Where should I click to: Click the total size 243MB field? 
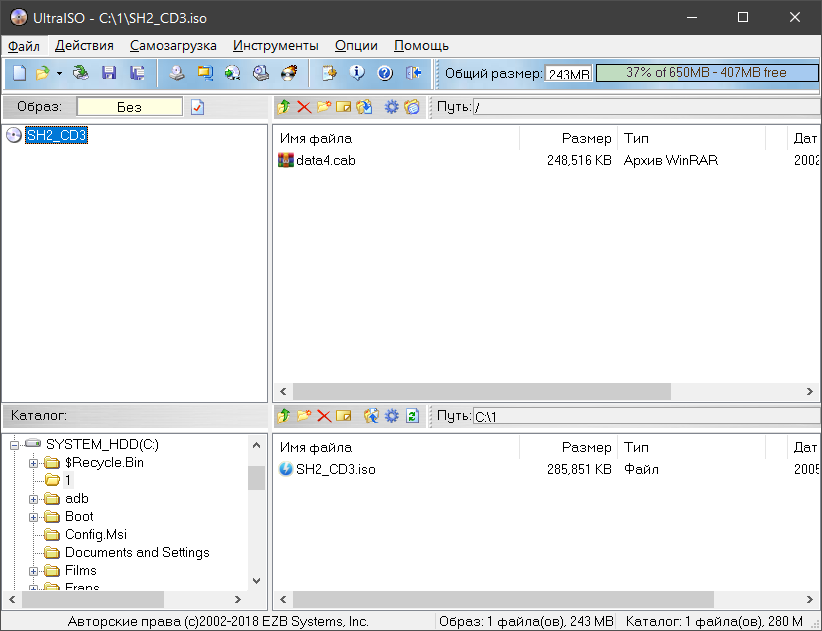click(x=568, y=73)
